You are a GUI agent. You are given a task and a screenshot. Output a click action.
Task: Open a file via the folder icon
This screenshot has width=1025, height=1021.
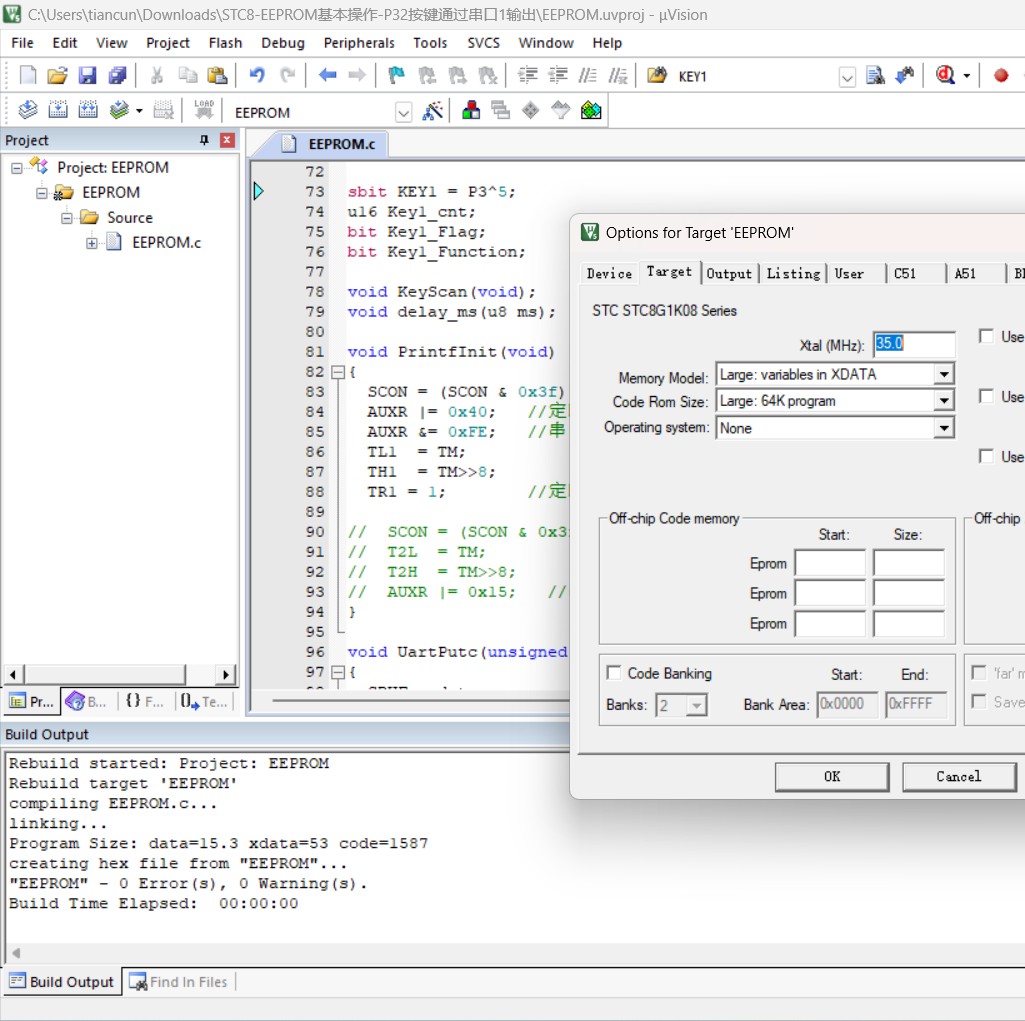[57, 75]
